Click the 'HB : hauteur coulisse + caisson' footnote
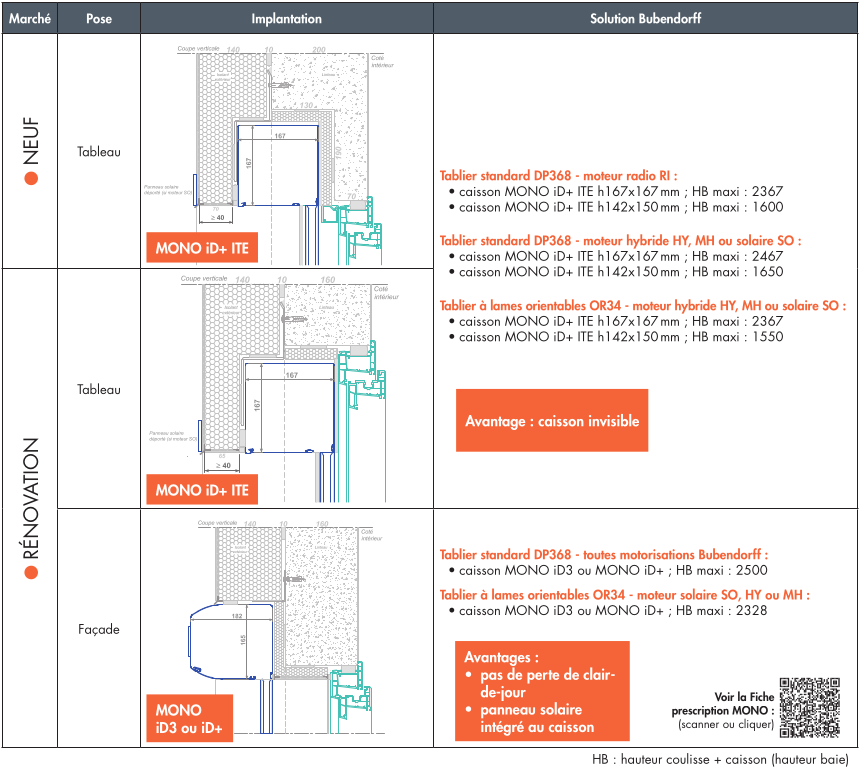The width and height of the screenshot is (864, 770). (720, 759)
